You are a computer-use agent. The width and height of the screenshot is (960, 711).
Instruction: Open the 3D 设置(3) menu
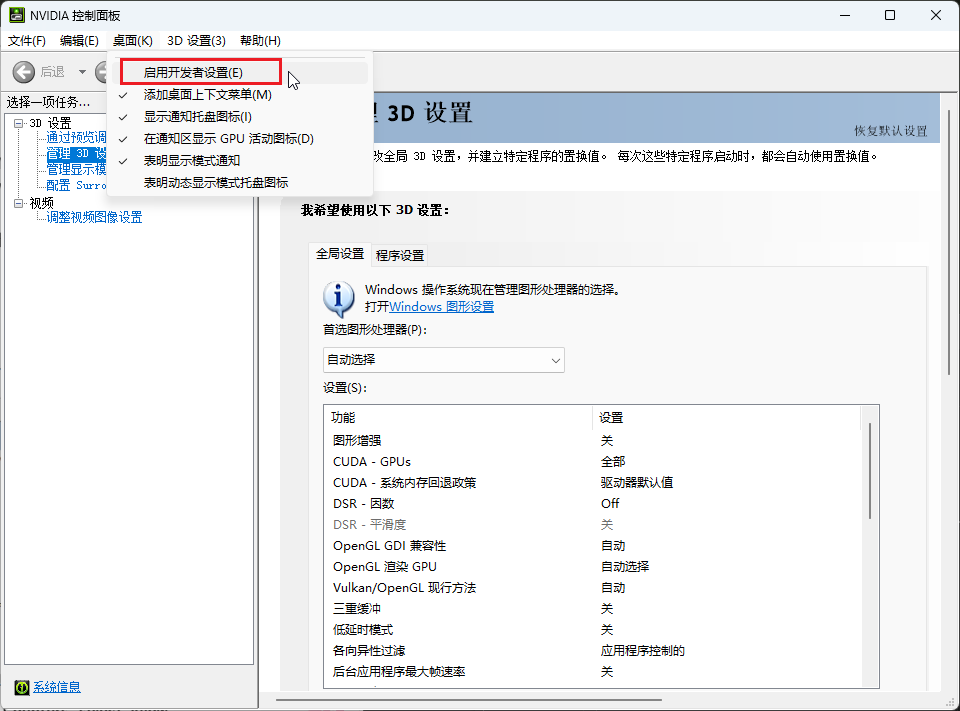[x=197, y=40]
